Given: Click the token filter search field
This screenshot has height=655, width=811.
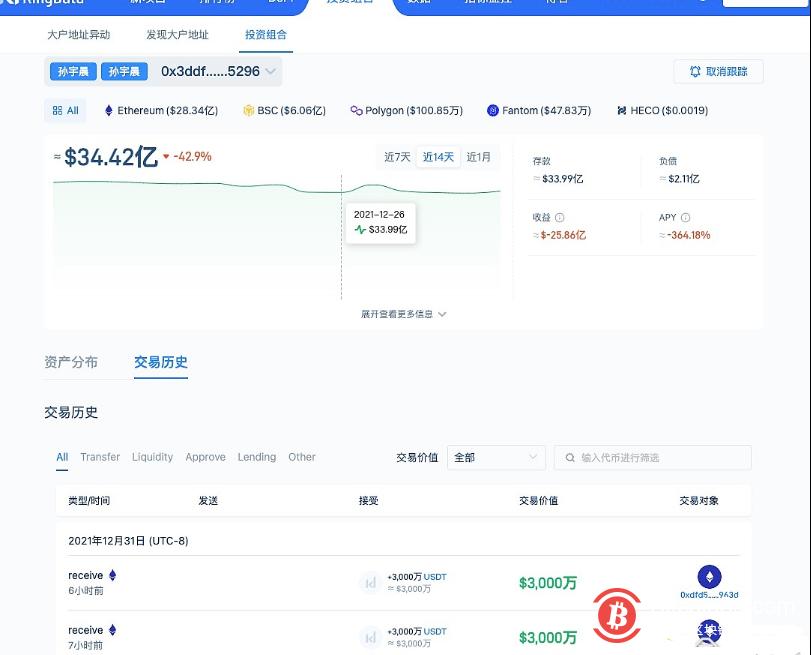Looking at the screenshot, I should point(651,457).
